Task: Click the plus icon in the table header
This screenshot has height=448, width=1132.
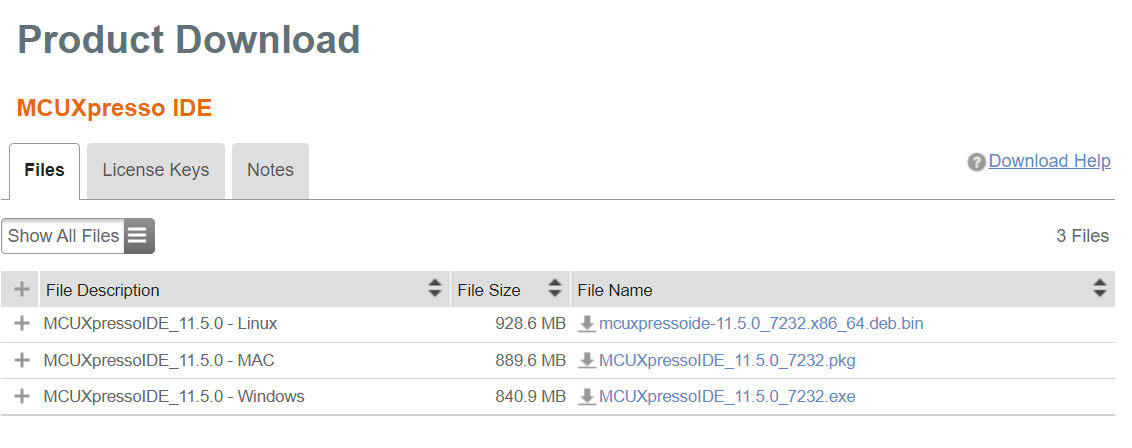Action: click(21, 290)
